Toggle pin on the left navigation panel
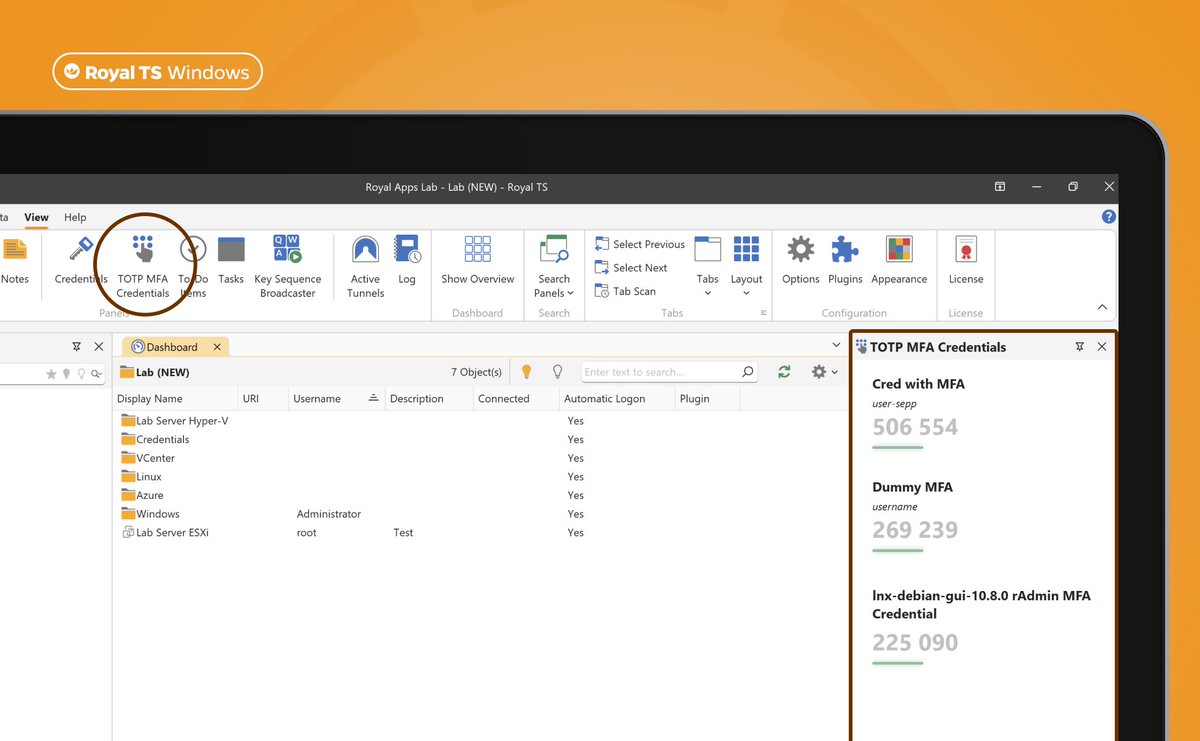The height and width of the screenshot is (741, 1200). point(77,346)
